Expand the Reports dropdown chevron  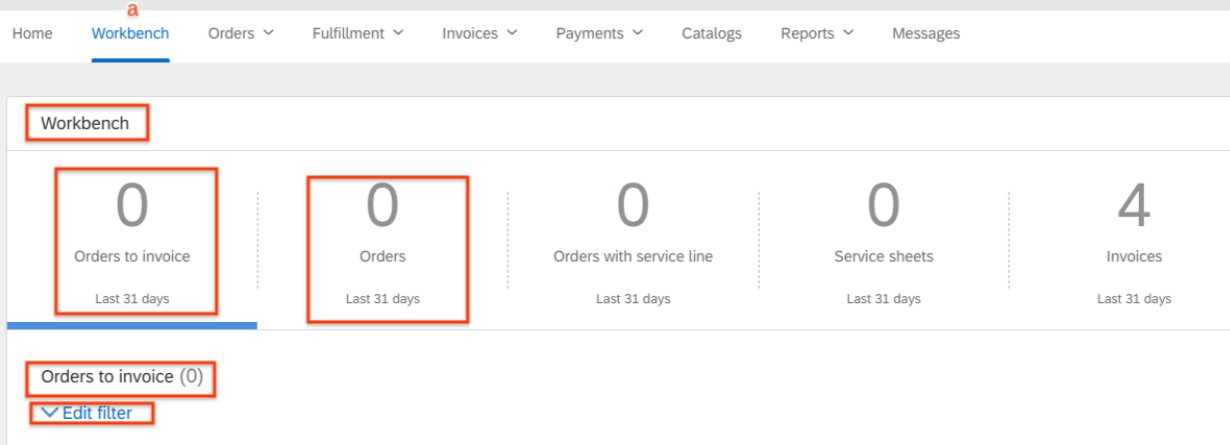click(848, 33)
